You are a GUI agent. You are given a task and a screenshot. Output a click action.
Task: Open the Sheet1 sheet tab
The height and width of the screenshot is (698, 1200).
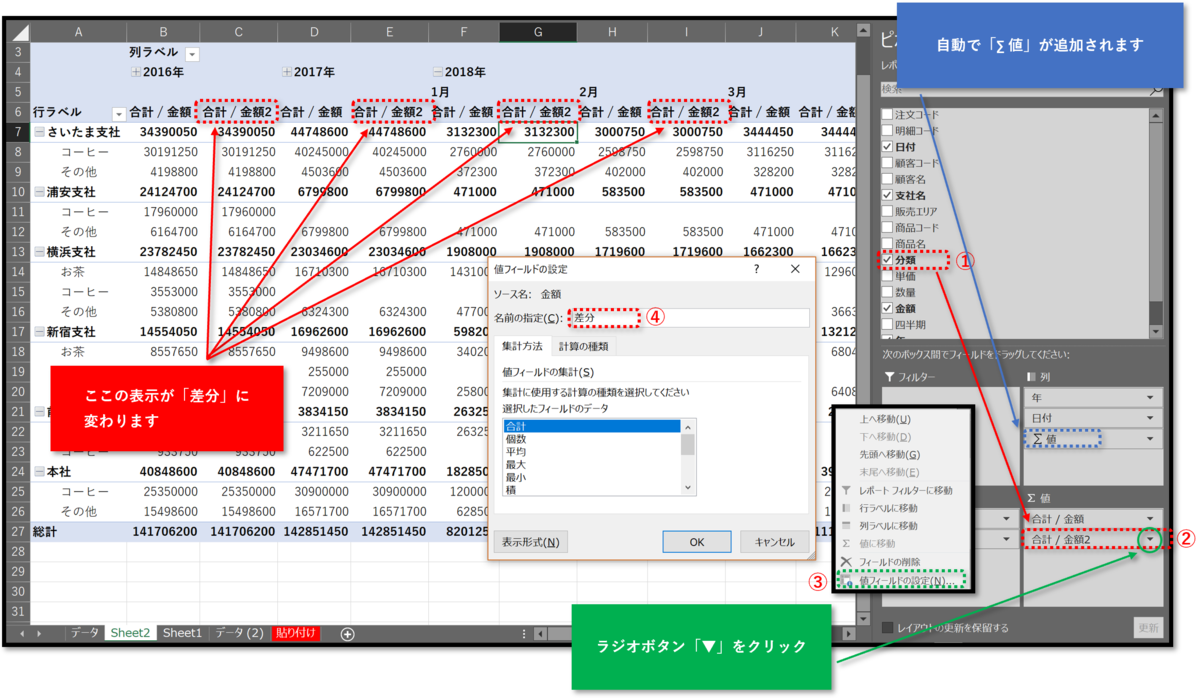click(x=182, y=633)
